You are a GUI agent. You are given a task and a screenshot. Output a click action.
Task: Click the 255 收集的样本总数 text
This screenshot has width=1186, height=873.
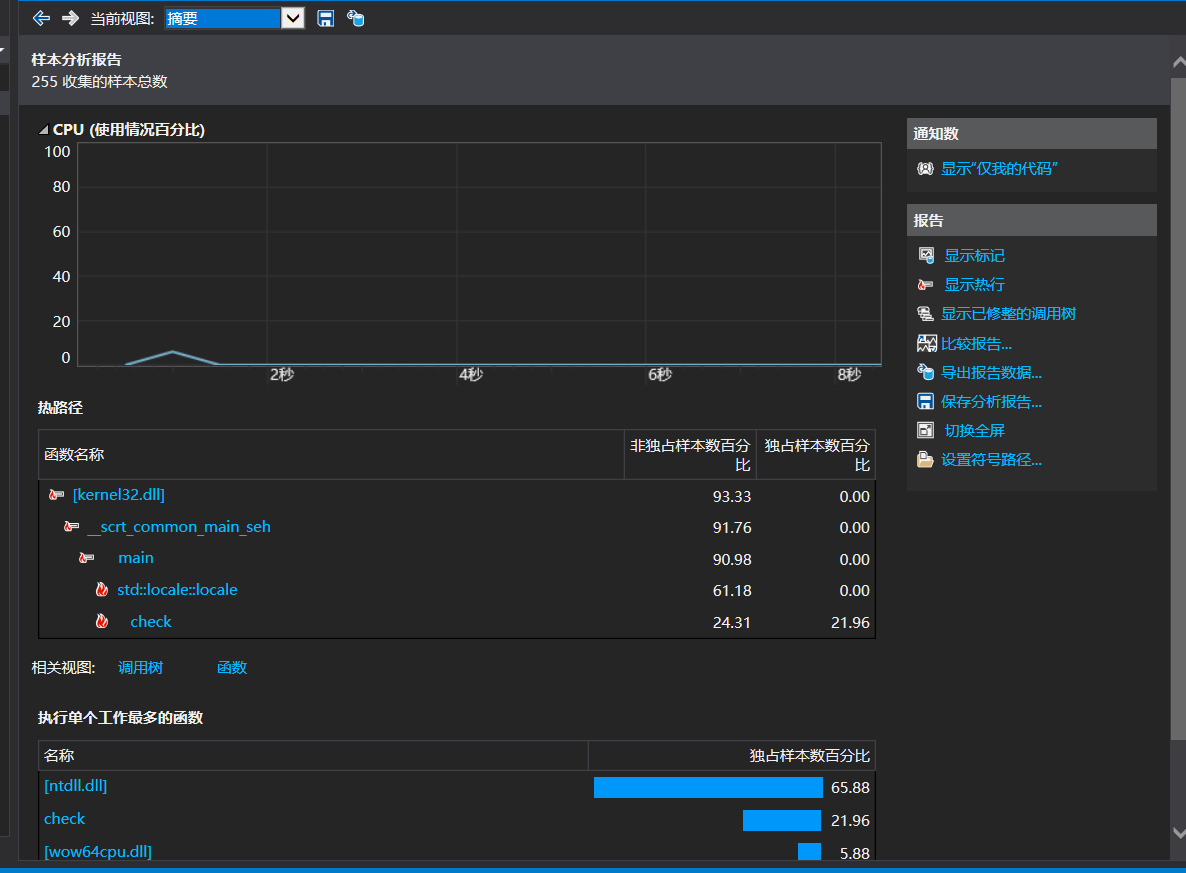pyautogui.click(x=99, y=82)
